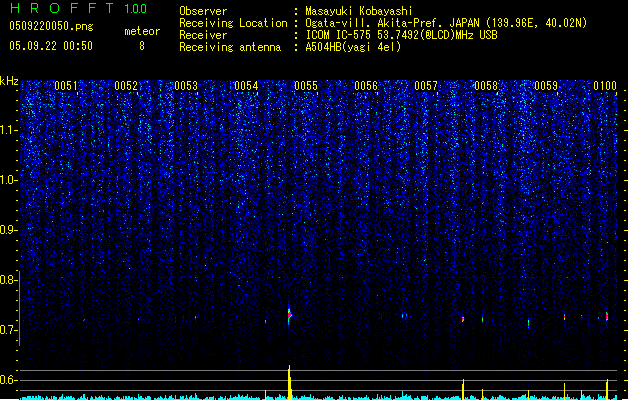Click the 1.1 kHz axis tick label
The width and height of the screenshot is (629, 400).
[x=9, y=130]
